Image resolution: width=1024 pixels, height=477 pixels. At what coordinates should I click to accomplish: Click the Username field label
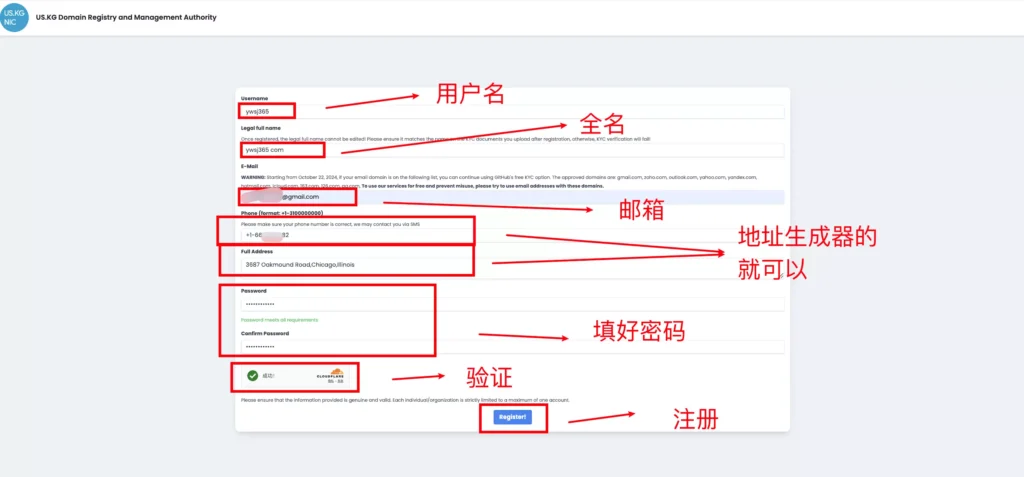tap(254, 98)
